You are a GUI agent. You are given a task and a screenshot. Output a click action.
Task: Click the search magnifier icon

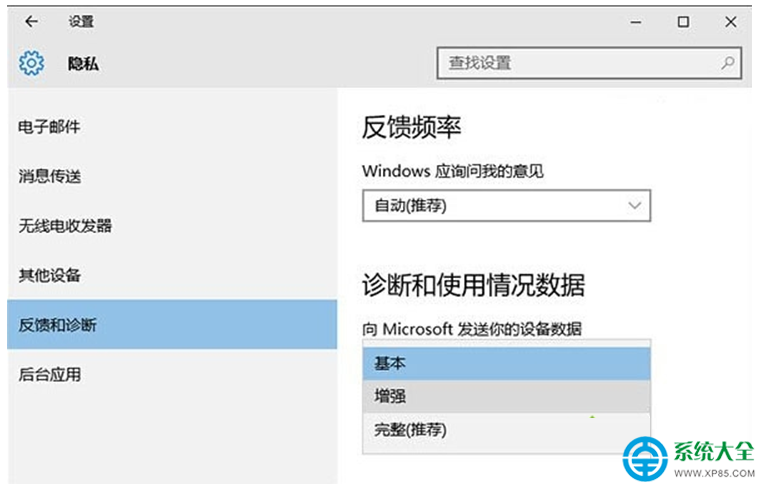(728, 63)
